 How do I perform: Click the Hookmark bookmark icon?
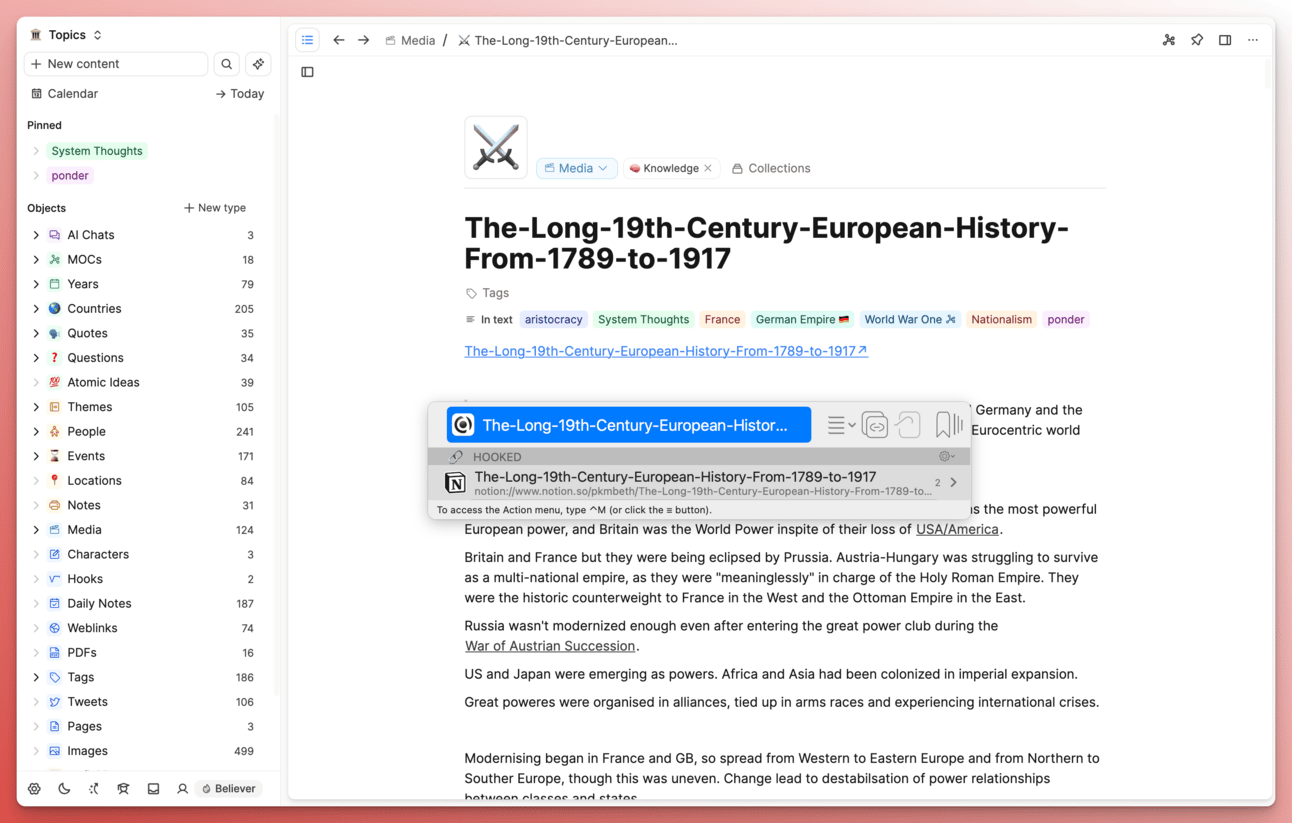tap(943, 425)
